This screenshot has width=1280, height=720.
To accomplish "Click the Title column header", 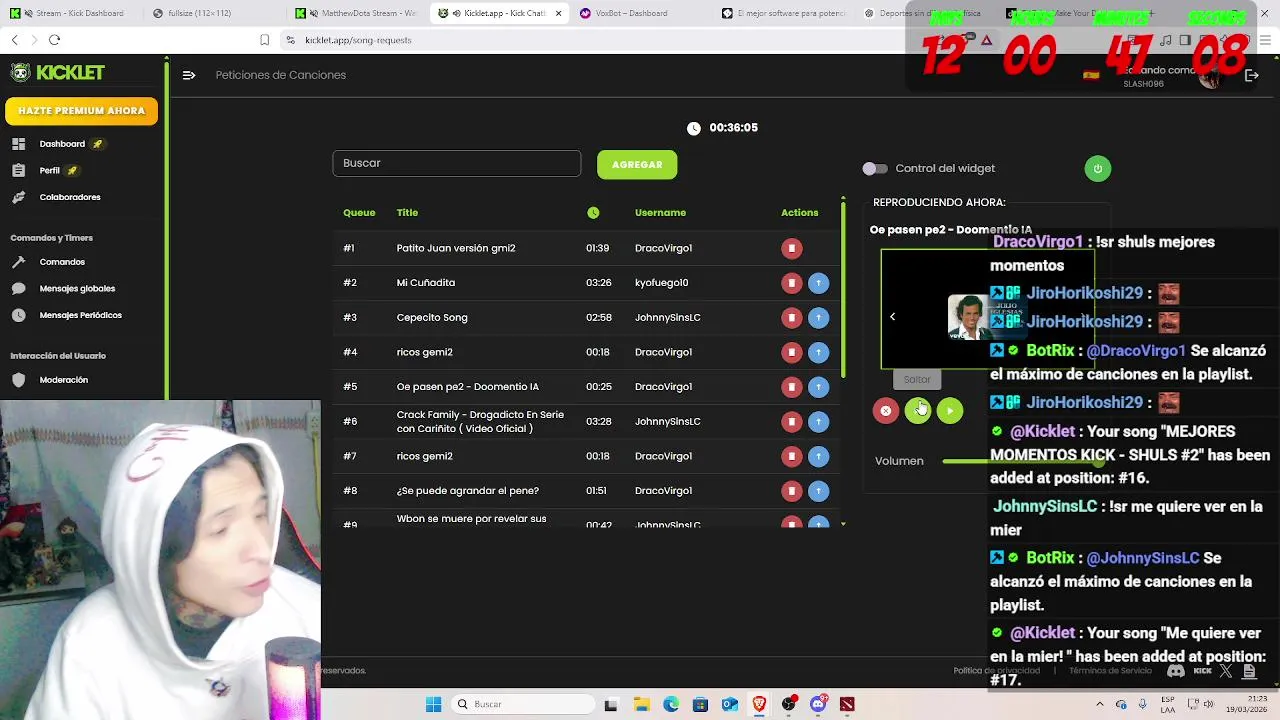I will 407,213.
